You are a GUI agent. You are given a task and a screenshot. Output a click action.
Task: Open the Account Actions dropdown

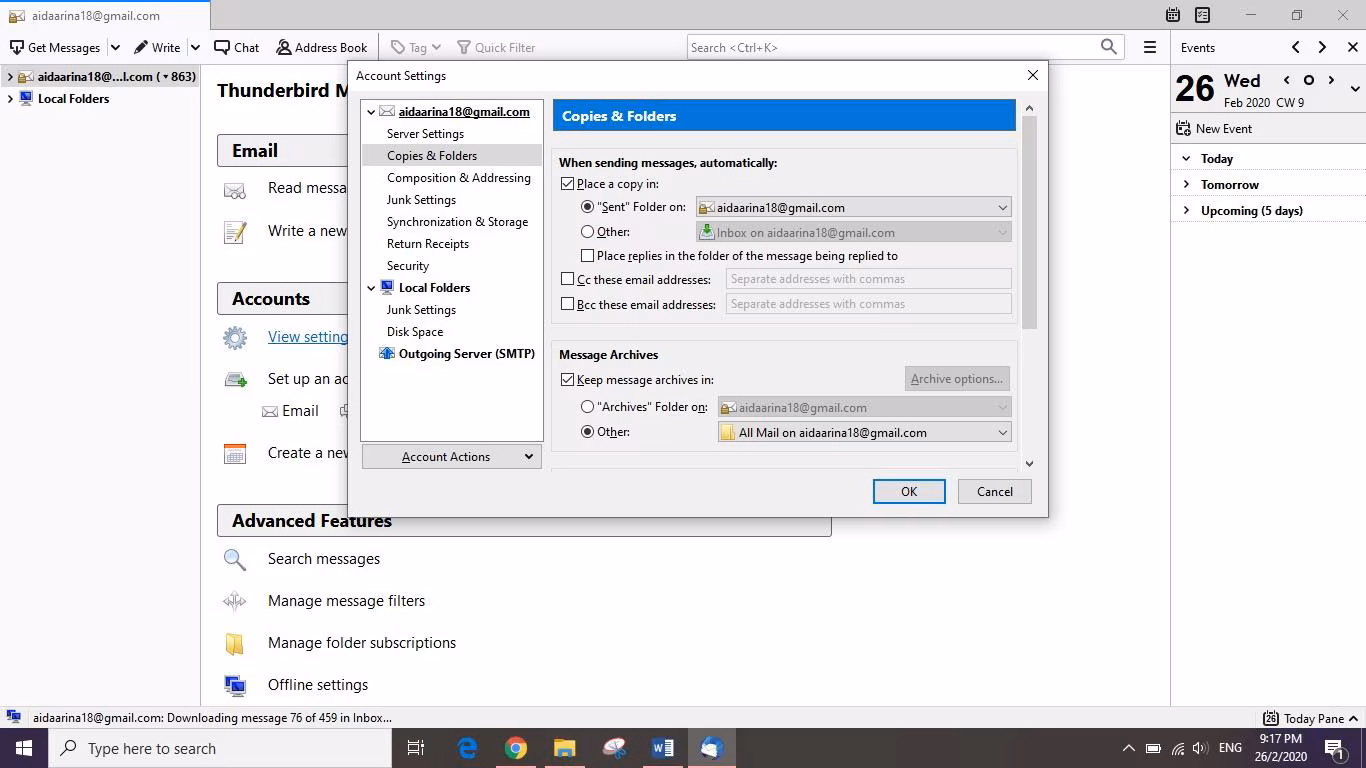pyautogui.click(x=452, y=457)
